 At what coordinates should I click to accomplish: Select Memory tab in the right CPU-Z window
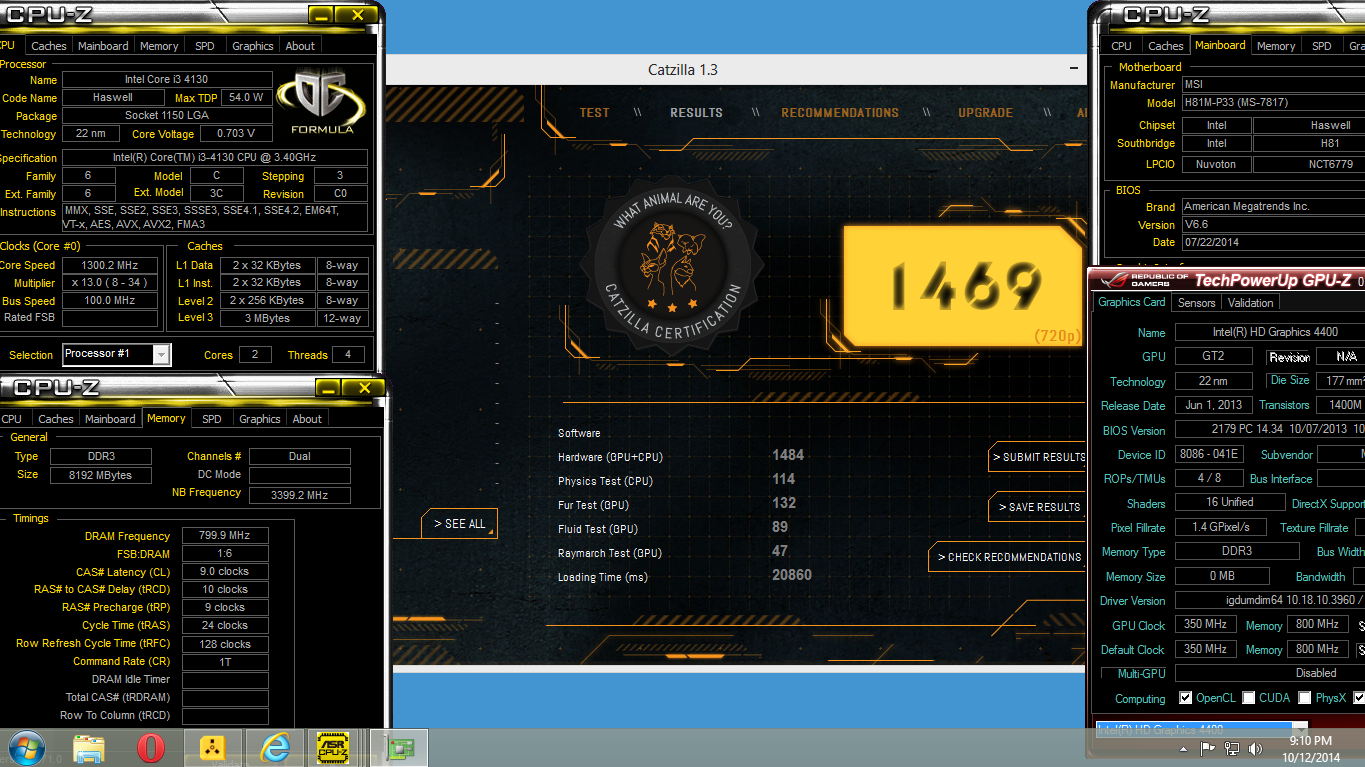coord(1276,46)
